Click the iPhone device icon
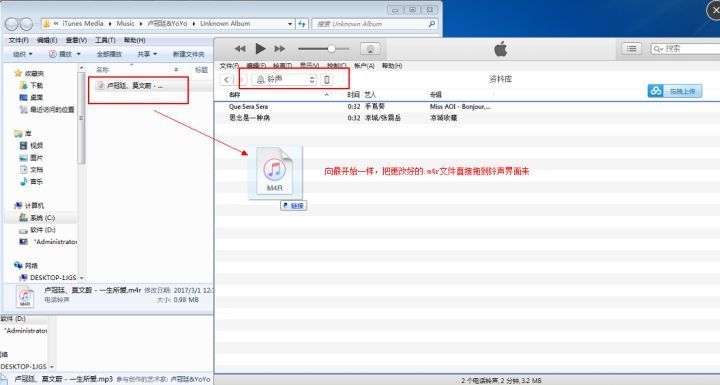 (x=326, y=79)
